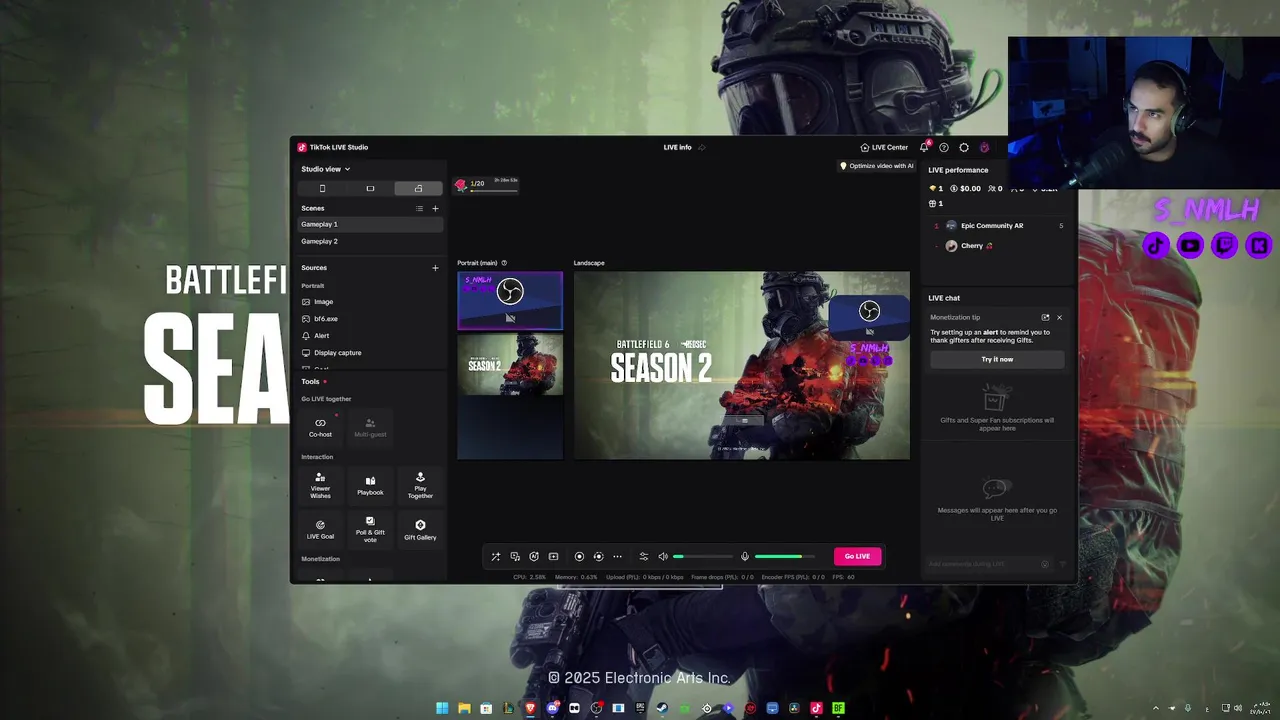Open Steam from the taskbar
Image resolution: width=1280 pixels, height=720 pixels.
[x=662, y=708]
